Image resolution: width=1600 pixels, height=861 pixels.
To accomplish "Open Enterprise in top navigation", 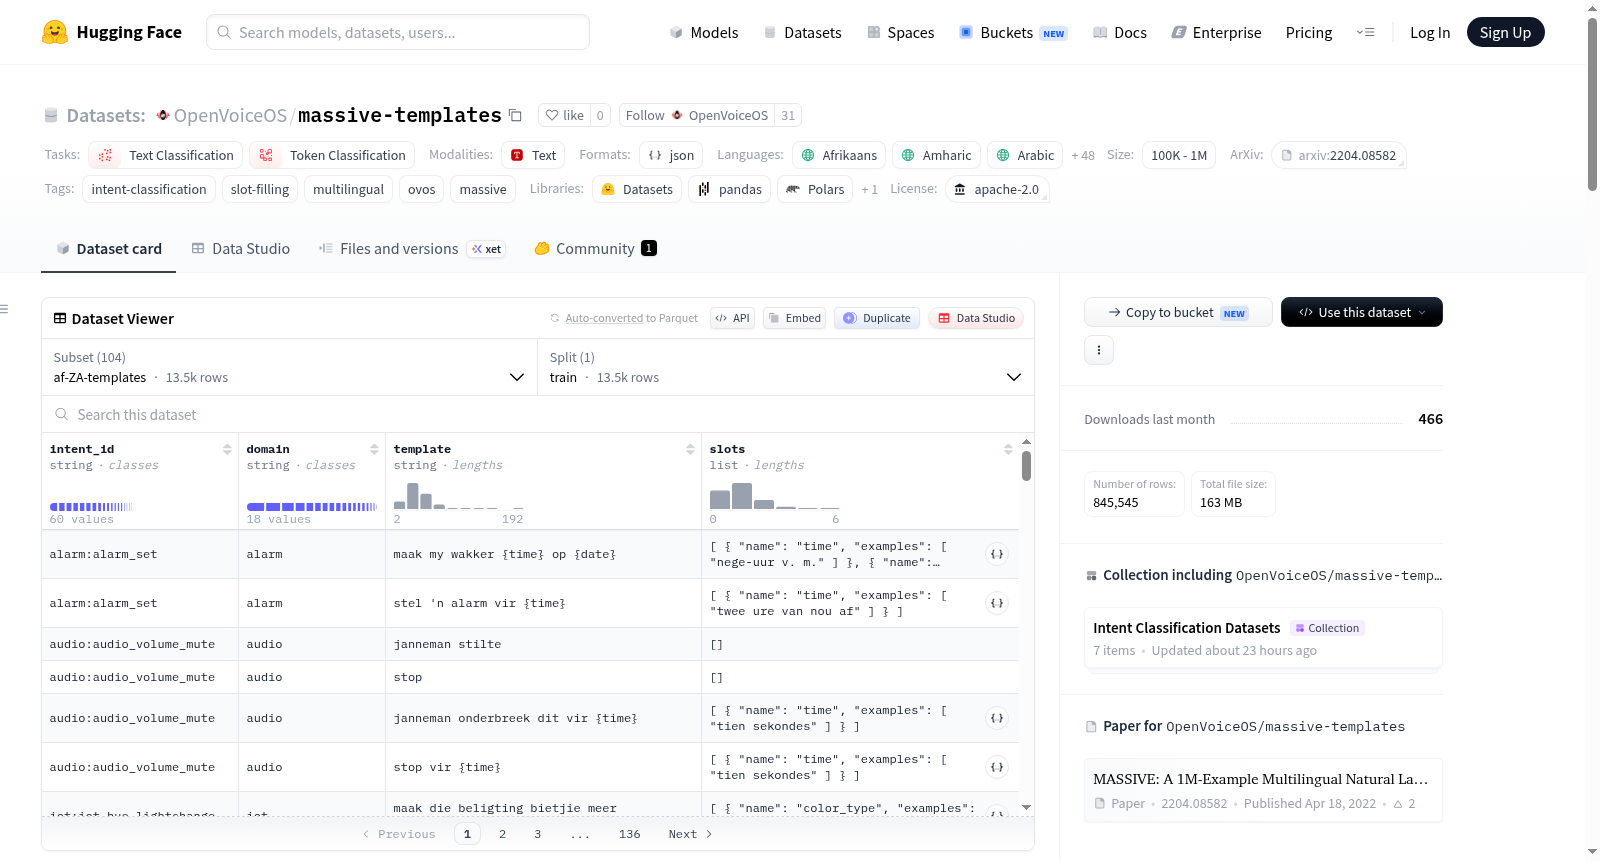I will coord(1216,32).
